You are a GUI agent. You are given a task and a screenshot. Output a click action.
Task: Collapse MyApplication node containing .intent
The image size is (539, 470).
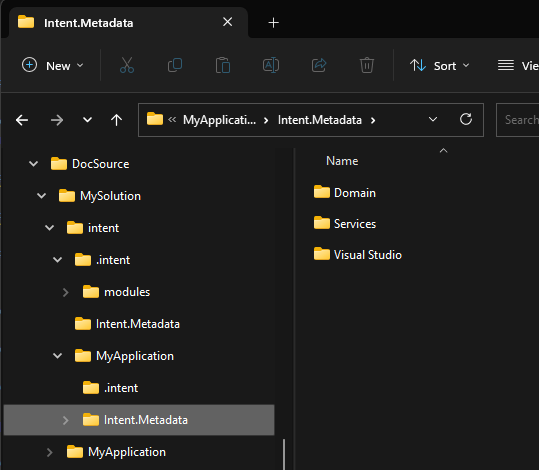(57, 356)
